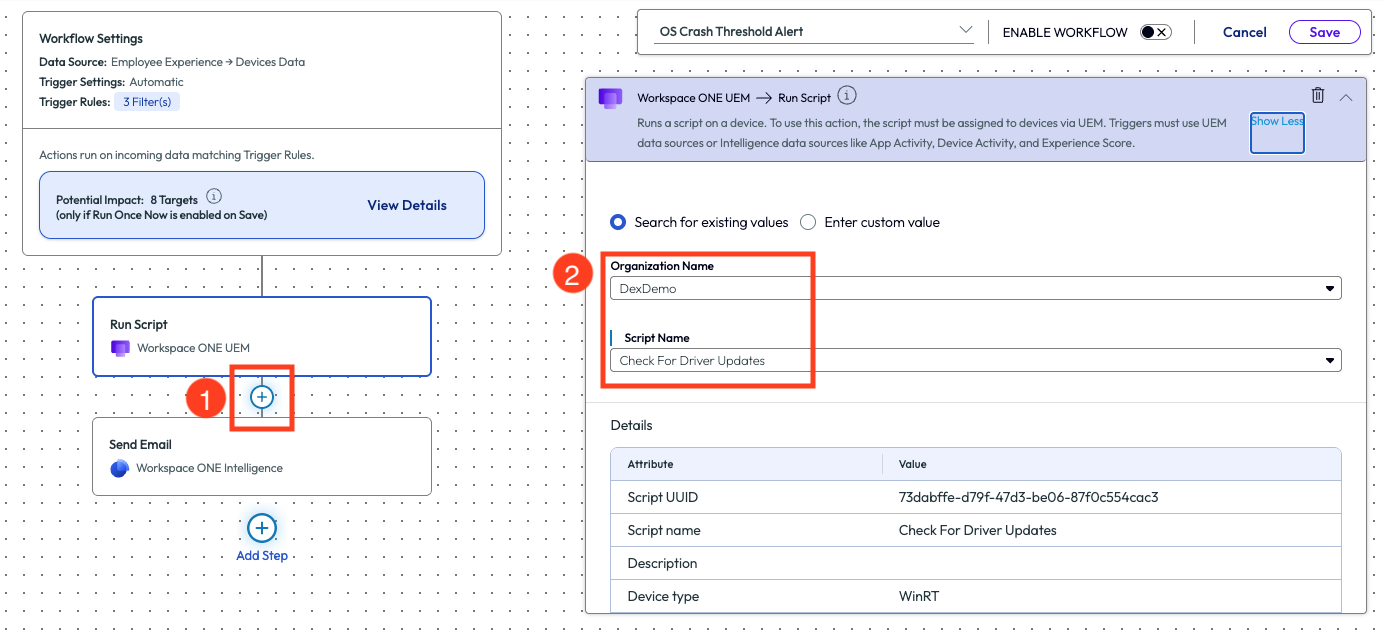Toggle the Enable Workflow switch

click(x=1155, y=32)
